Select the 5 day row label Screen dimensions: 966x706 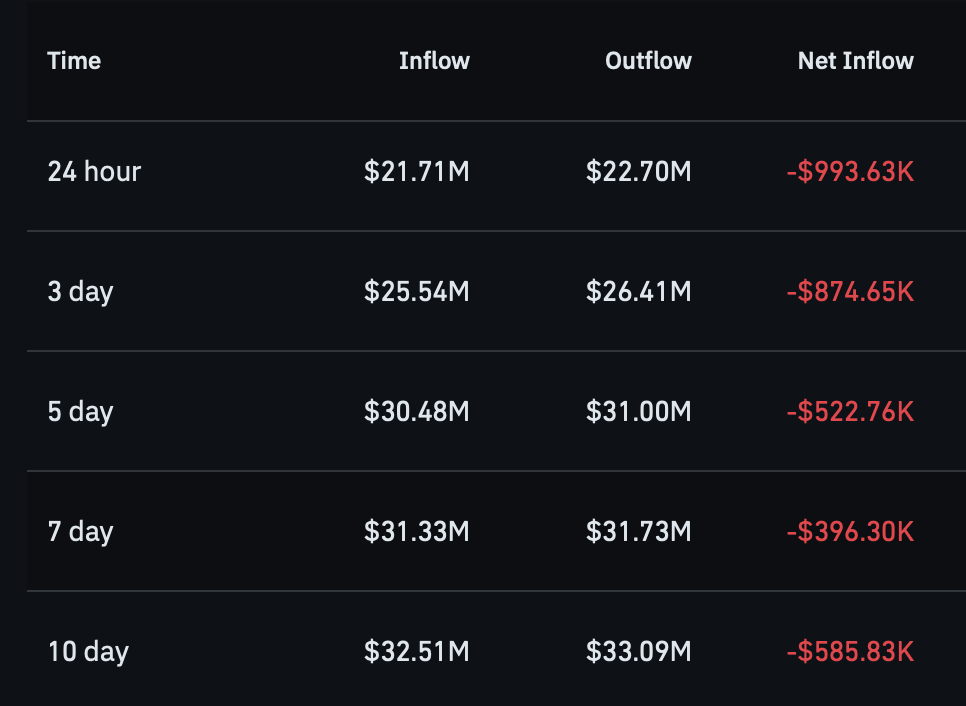[x=81, y=412]
